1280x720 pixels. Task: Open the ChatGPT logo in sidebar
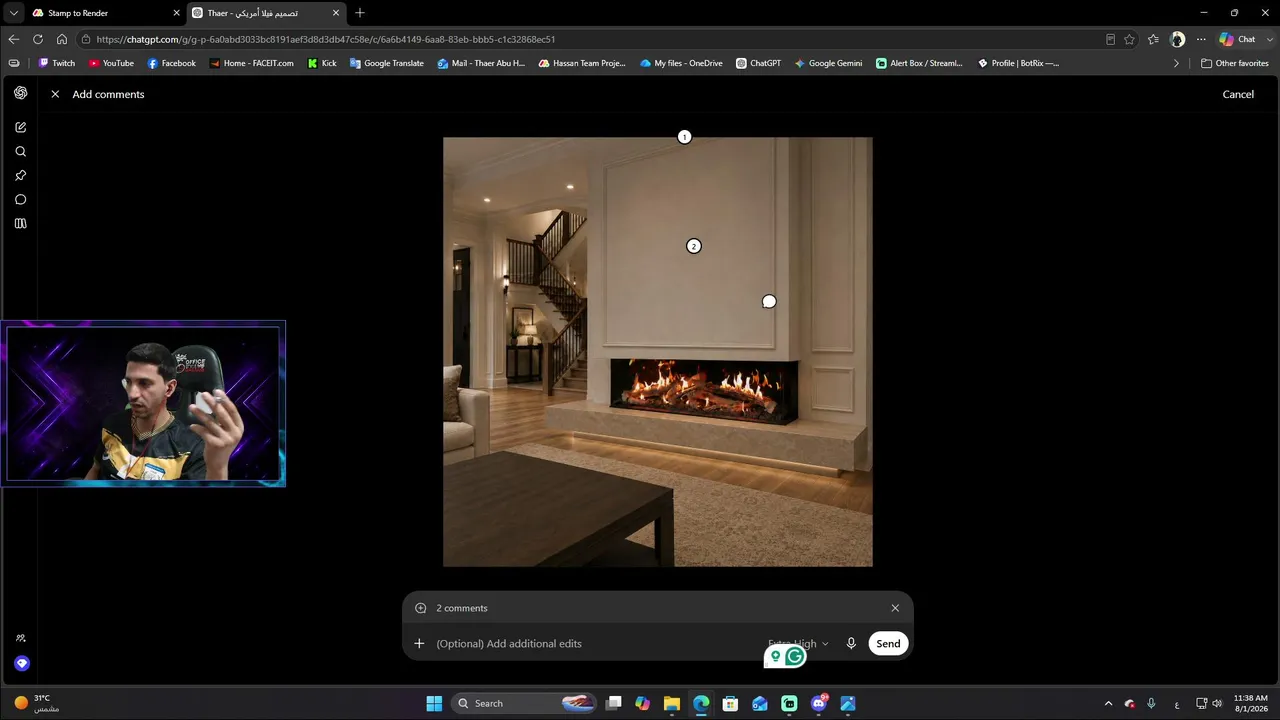20,93
